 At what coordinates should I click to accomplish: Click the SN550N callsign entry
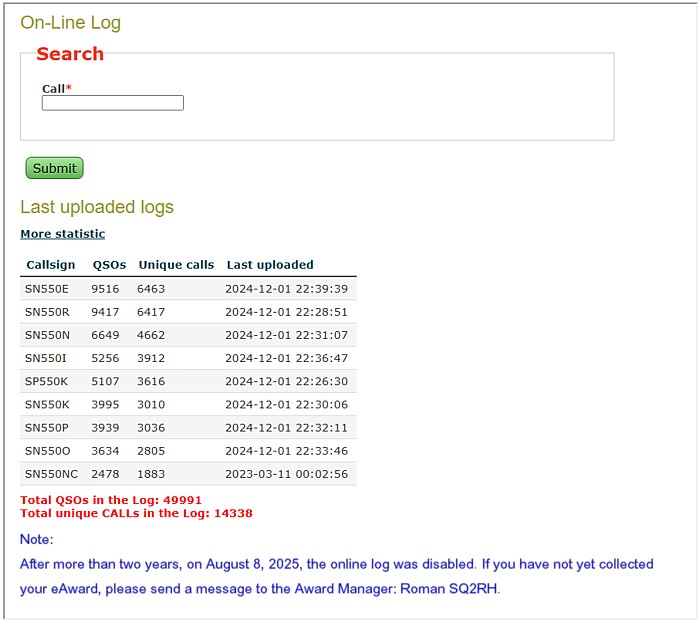47,335
